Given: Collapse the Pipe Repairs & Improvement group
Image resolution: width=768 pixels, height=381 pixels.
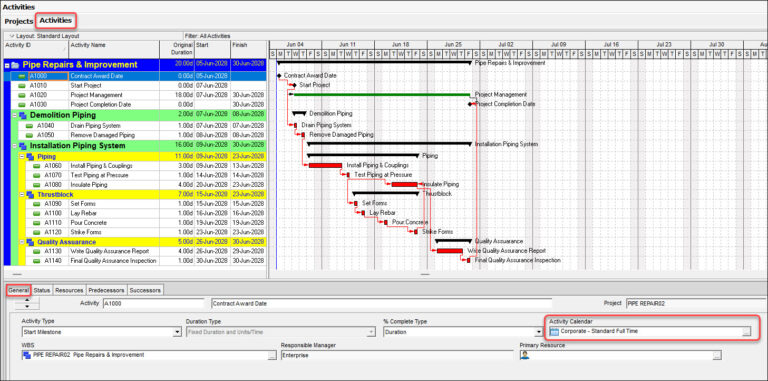Looking at the screenshot, I should pyautogui.click(x=7, y=65).
